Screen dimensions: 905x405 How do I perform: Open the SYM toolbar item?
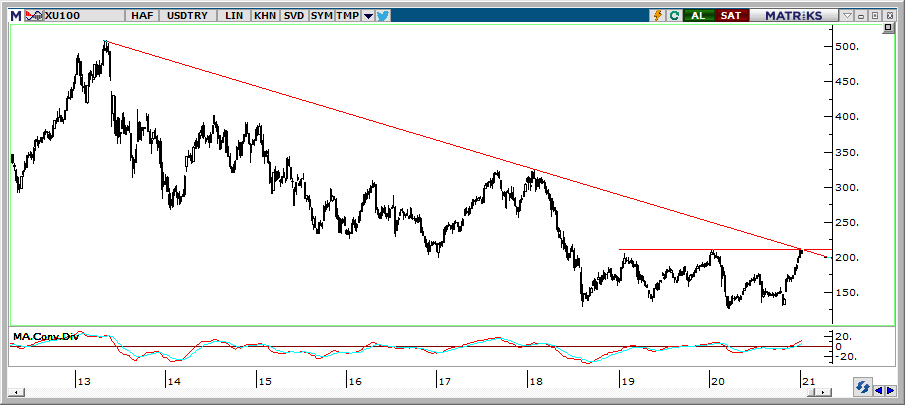[x=321, y=16]
